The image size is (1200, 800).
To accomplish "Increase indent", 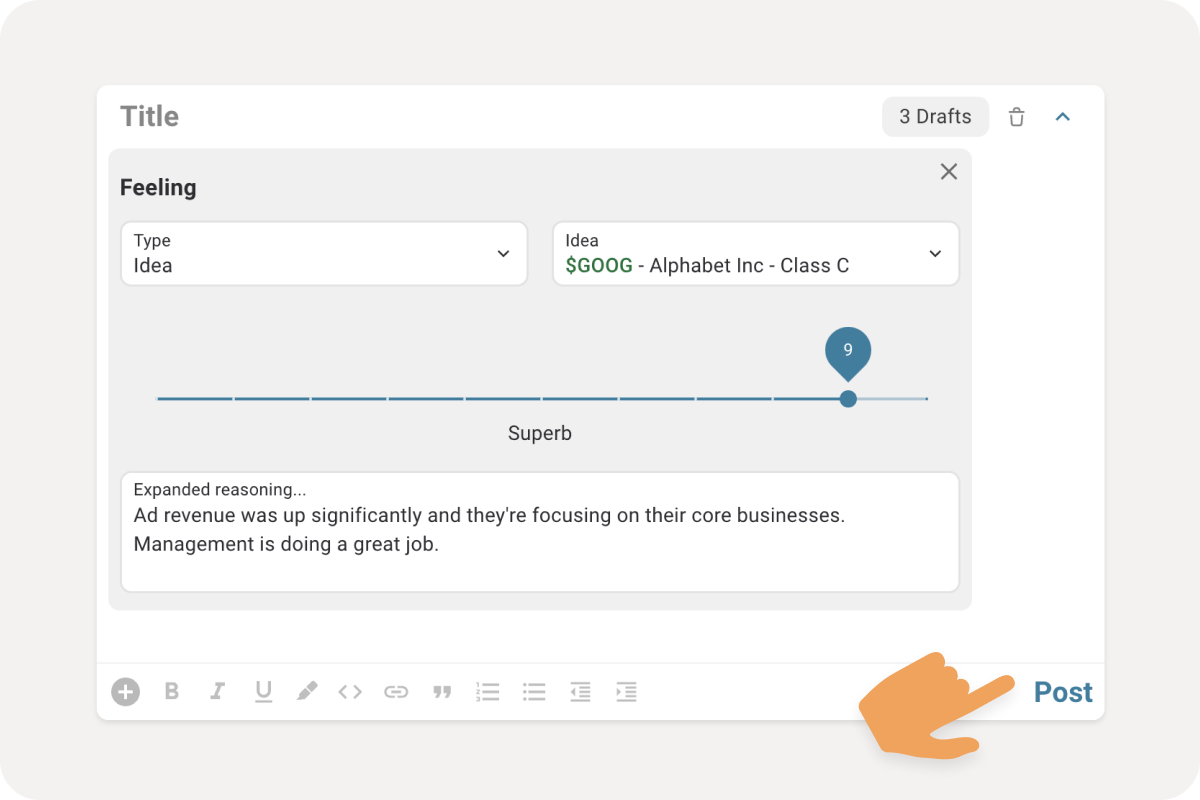I will (626, 691).
